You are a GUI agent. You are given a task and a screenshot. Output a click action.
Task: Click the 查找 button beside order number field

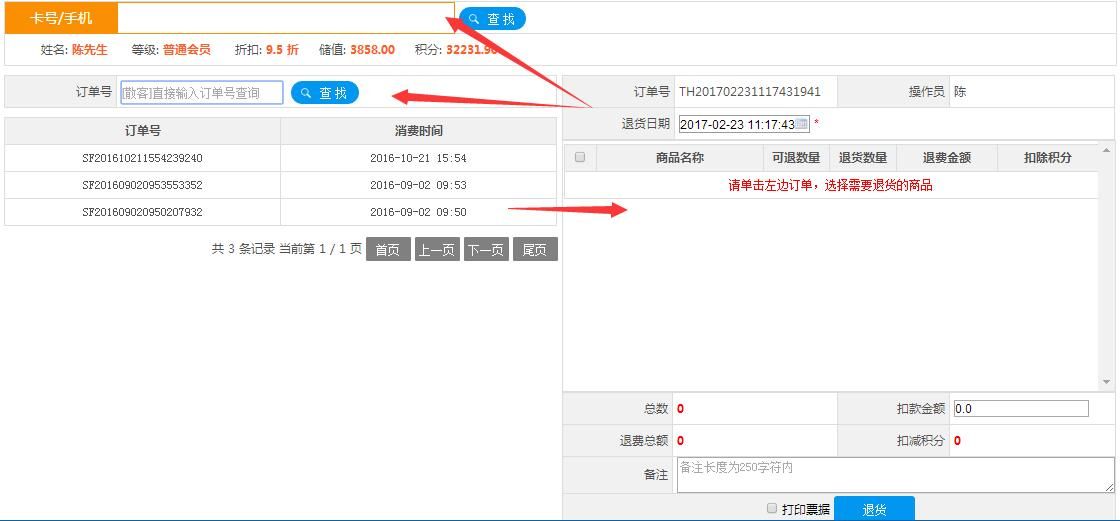coord(324,93)
